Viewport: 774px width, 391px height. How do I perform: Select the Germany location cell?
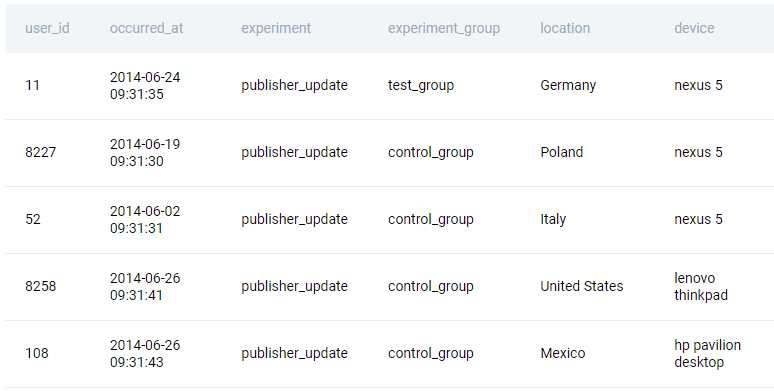pos(568,85)
